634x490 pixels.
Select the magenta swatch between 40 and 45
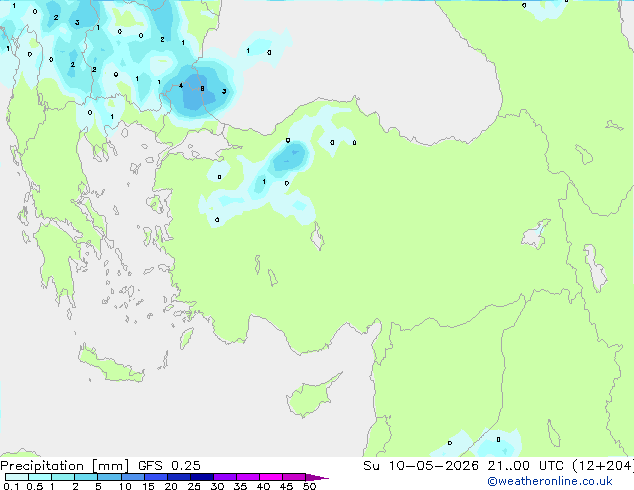coord(271,477)
